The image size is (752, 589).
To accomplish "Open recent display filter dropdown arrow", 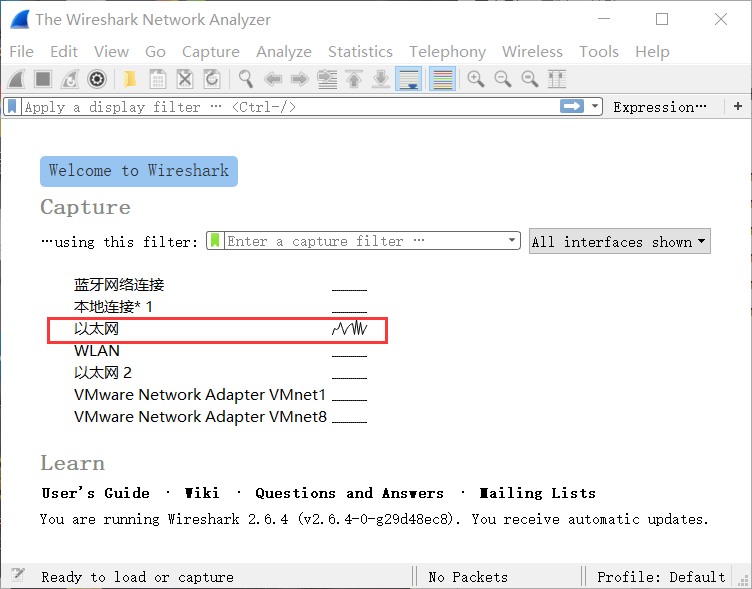I will coord(595,106).
